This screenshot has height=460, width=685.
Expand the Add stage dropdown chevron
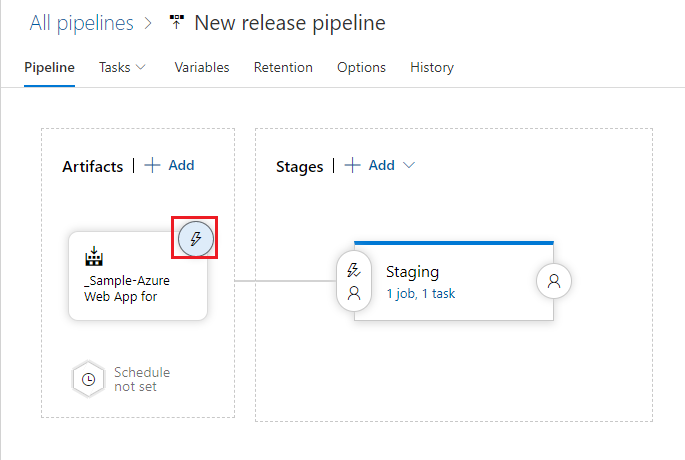tap(409, 166)
